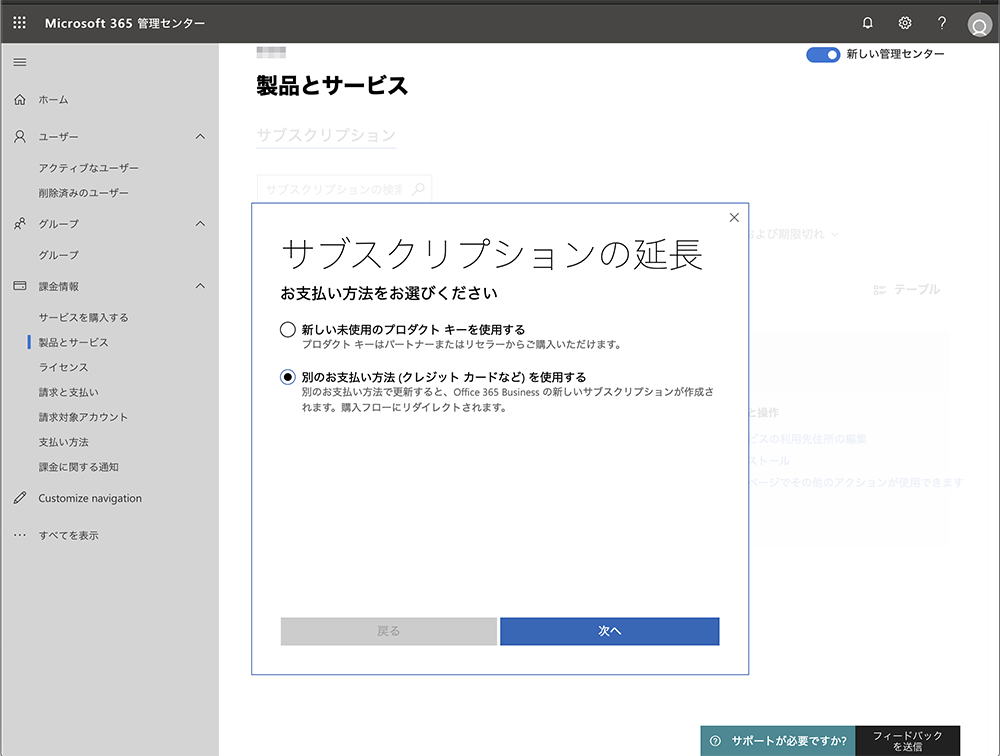Click すべてを表示 to show all
This screenshot has width=1000, height=756.
point(68,535)
